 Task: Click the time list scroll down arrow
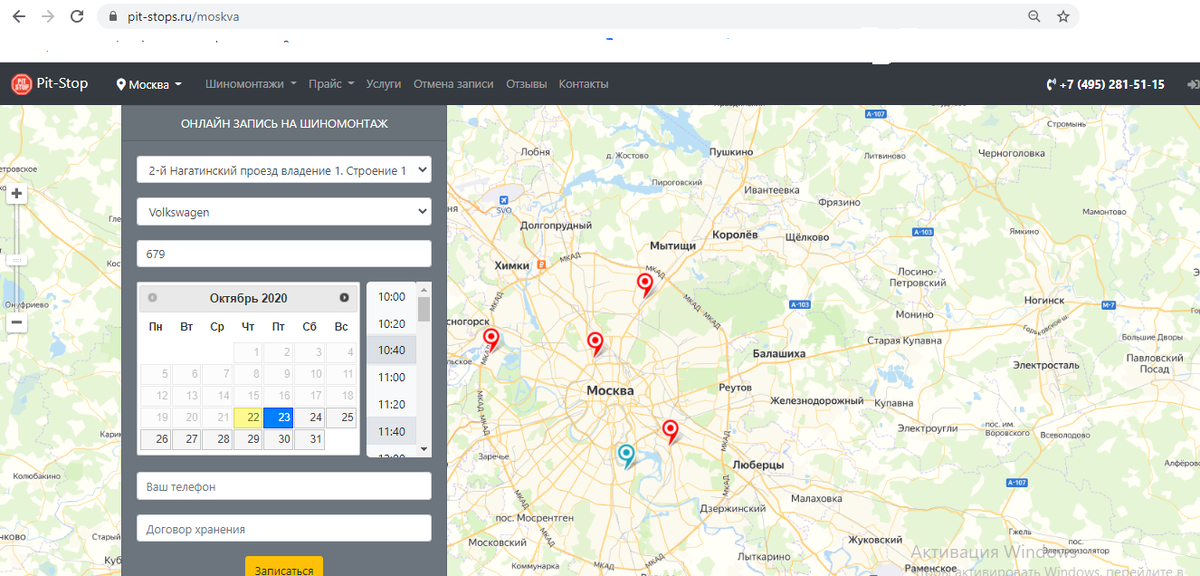(424, 449)
